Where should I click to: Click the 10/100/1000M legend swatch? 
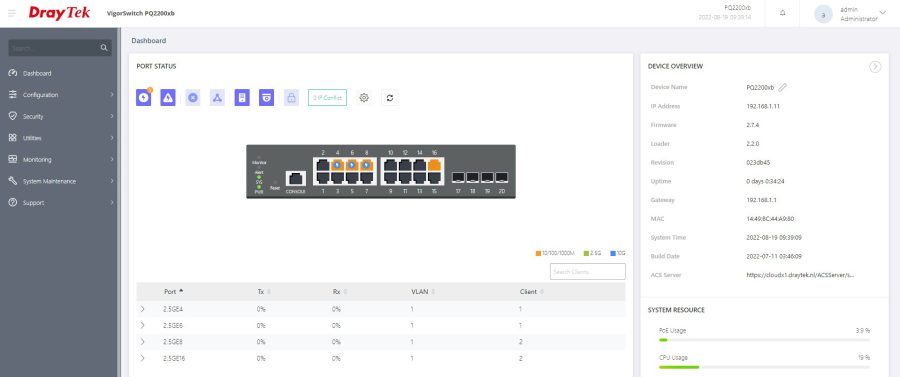coord(538,253)
